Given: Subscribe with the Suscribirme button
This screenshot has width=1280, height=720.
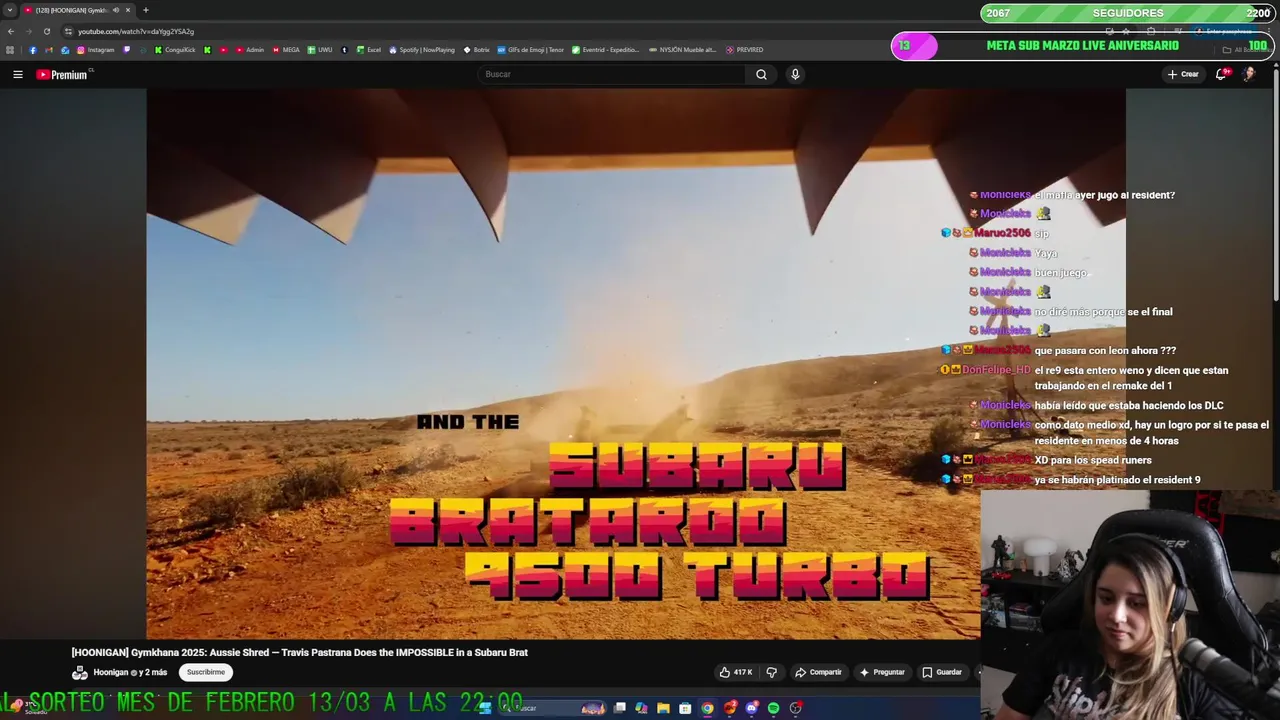Looking at the screenshot, I should [206, 672].
